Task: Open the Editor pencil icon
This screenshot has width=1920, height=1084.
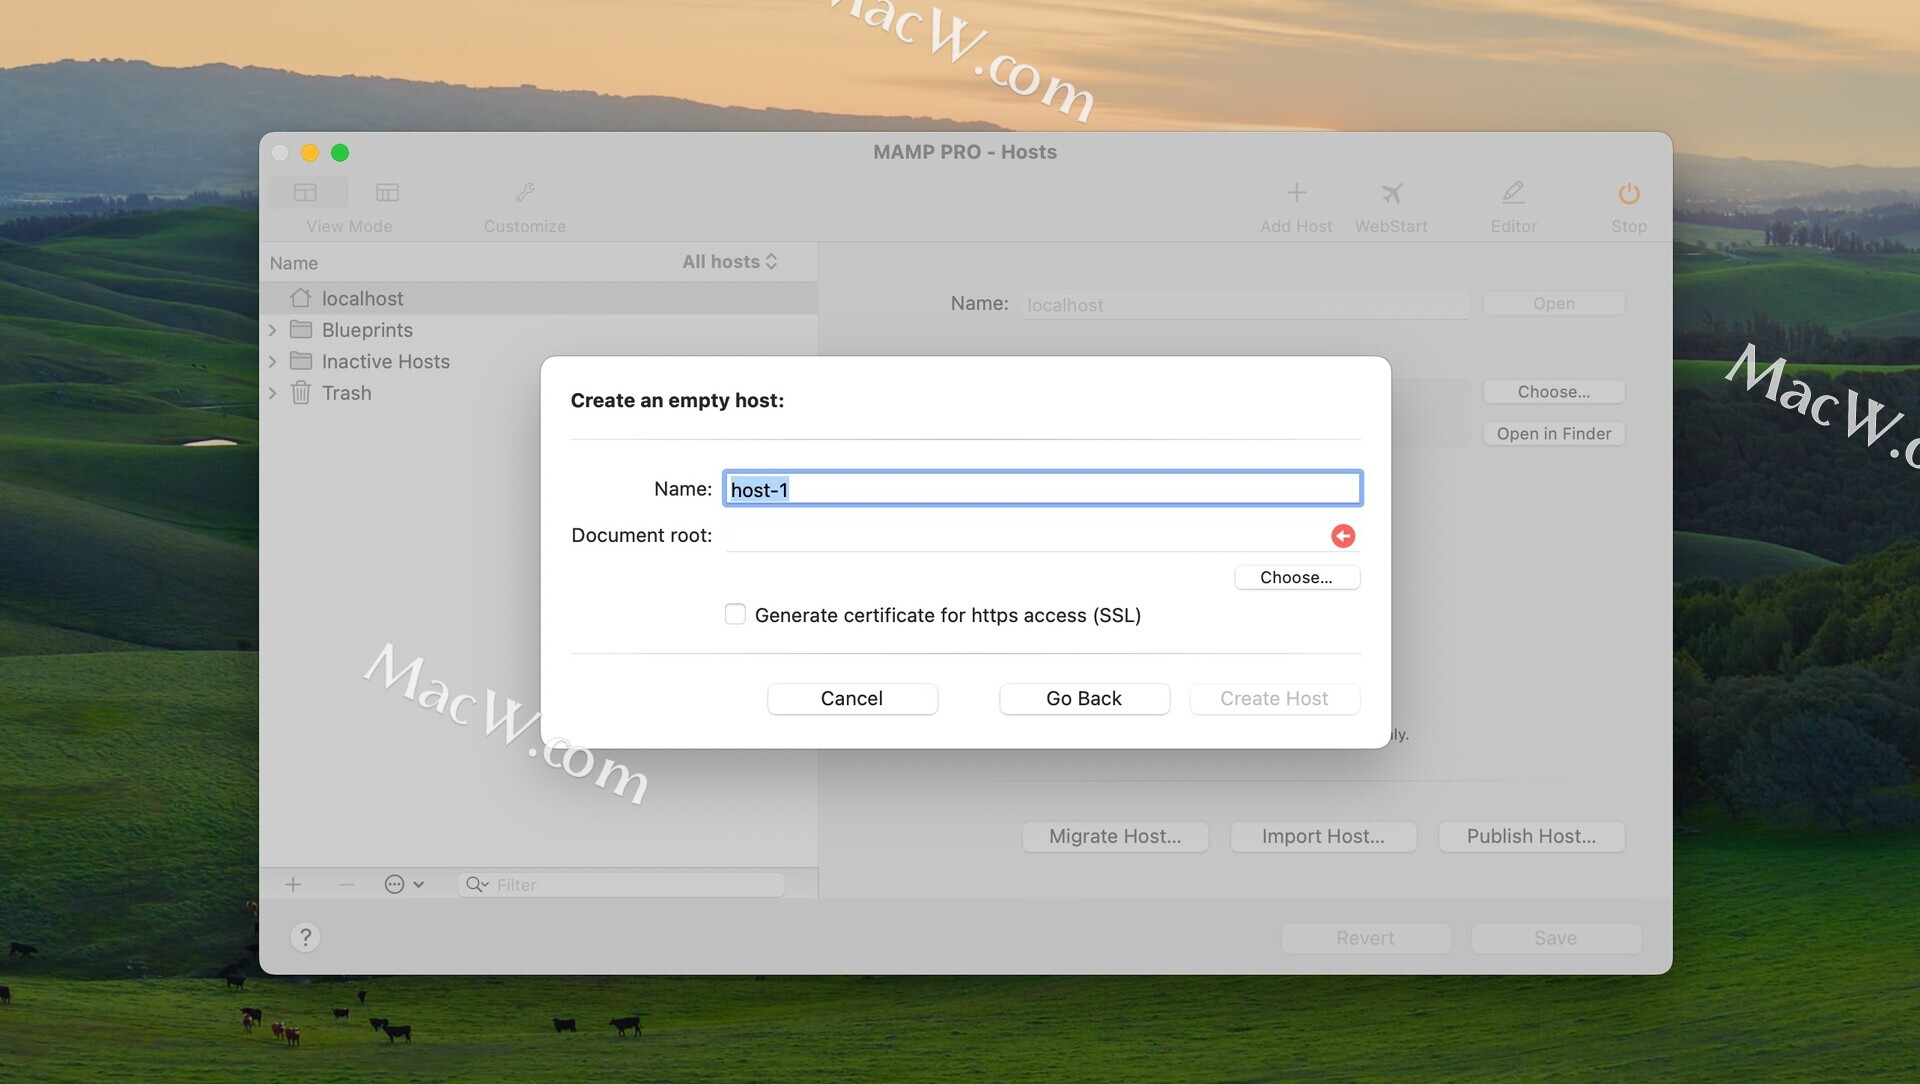Action: coord(1513,192)
